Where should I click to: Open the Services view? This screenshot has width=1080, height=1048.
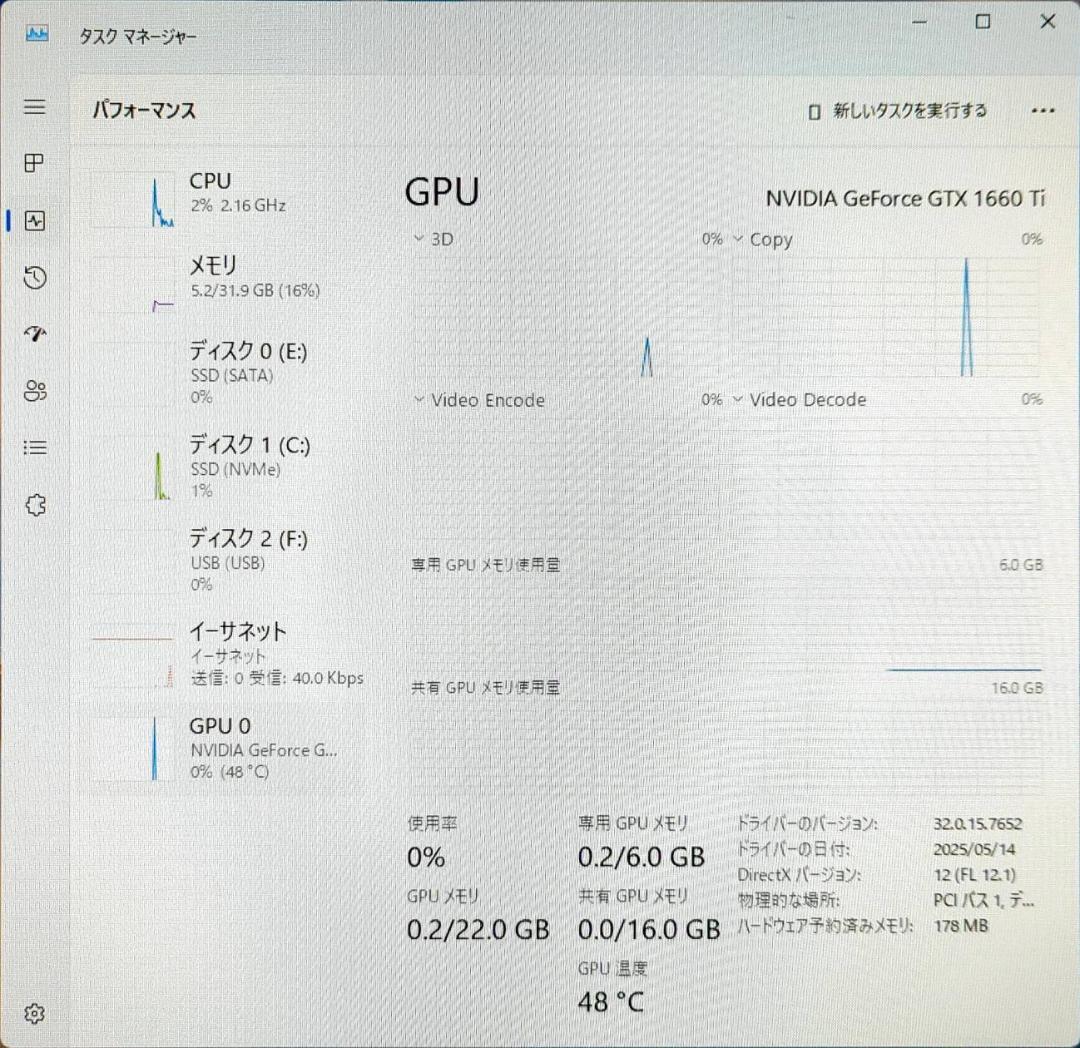click(34, 505)
